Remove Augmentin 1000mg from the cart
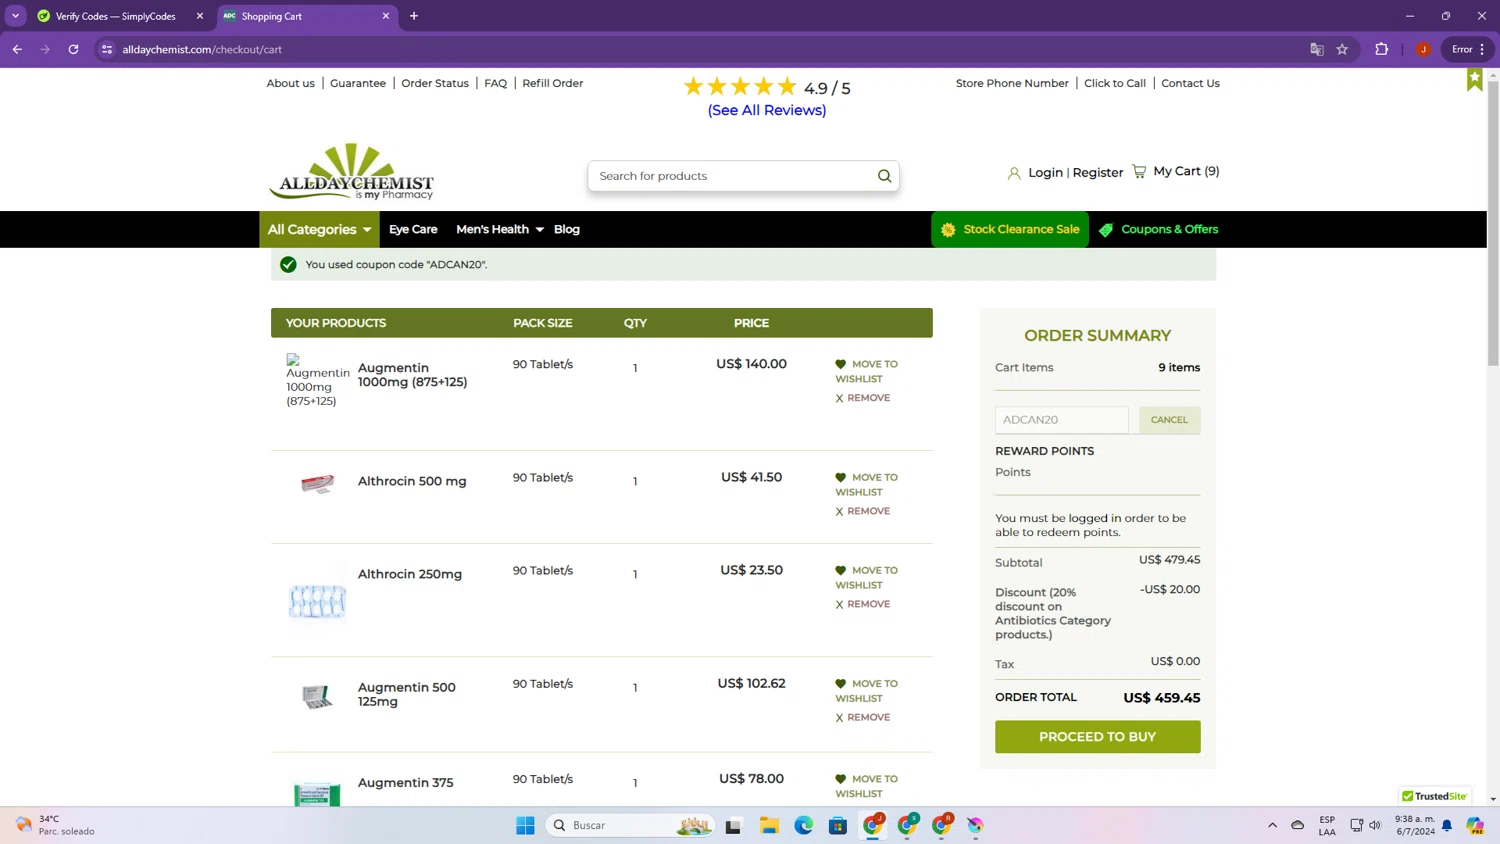1500x844 pixels. (863, 398)
